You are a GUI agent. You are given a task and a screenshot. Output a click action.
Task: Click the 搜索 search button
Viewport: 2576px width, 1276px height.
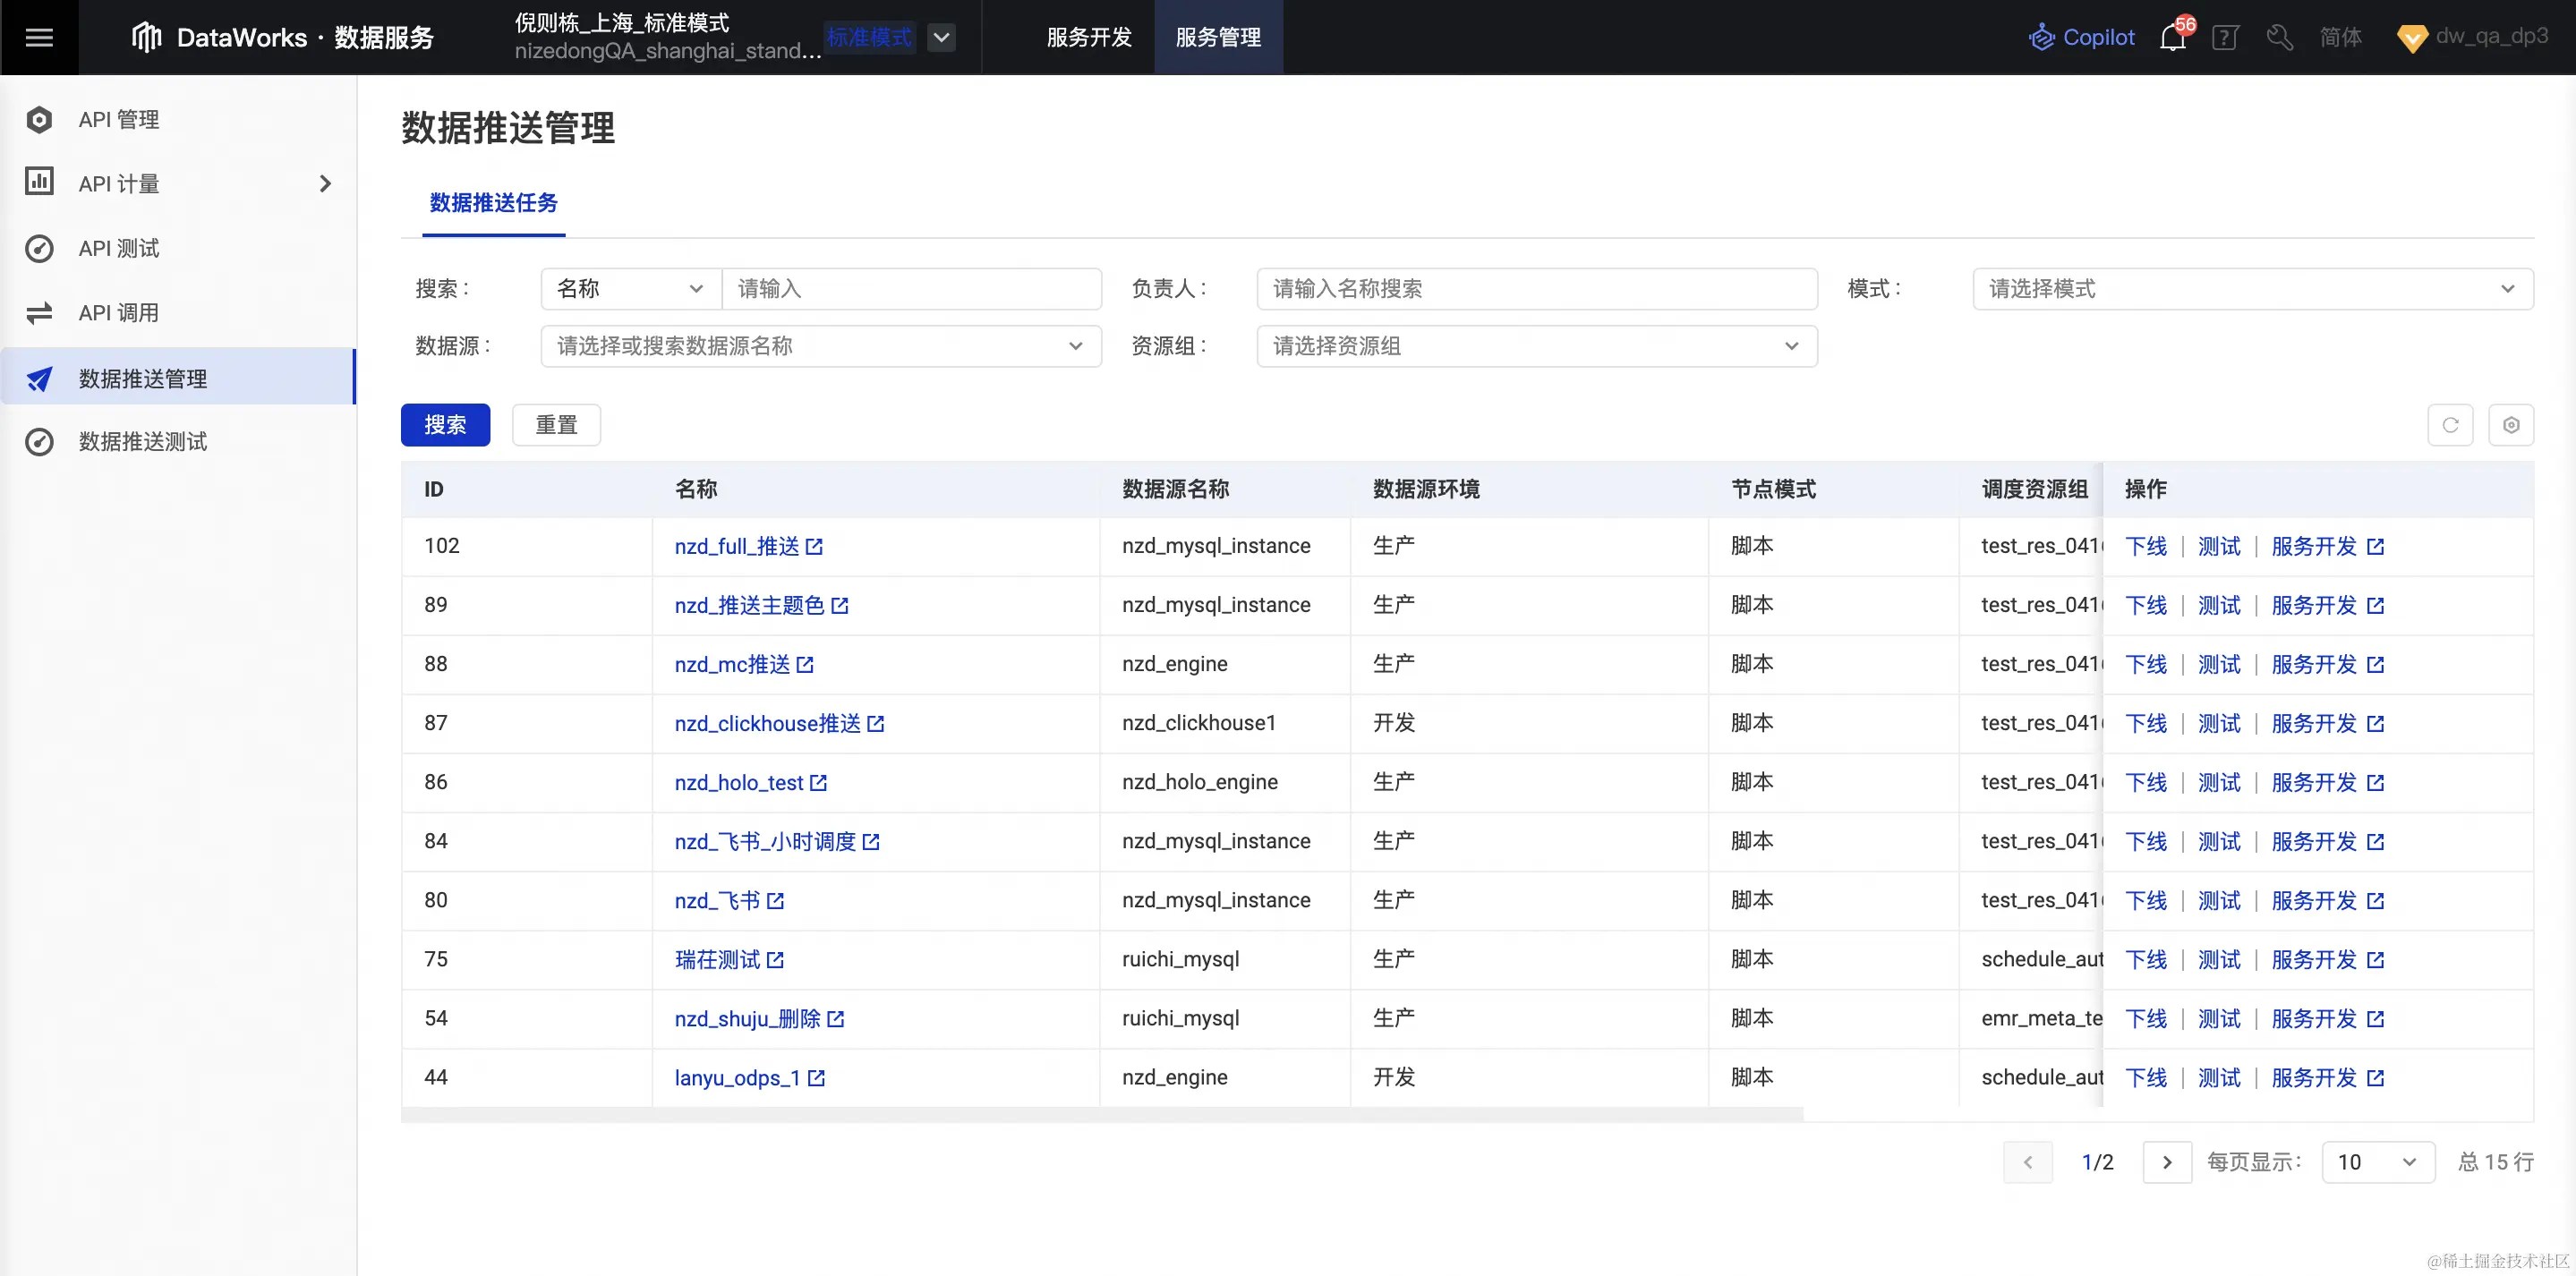pos(445,424)
